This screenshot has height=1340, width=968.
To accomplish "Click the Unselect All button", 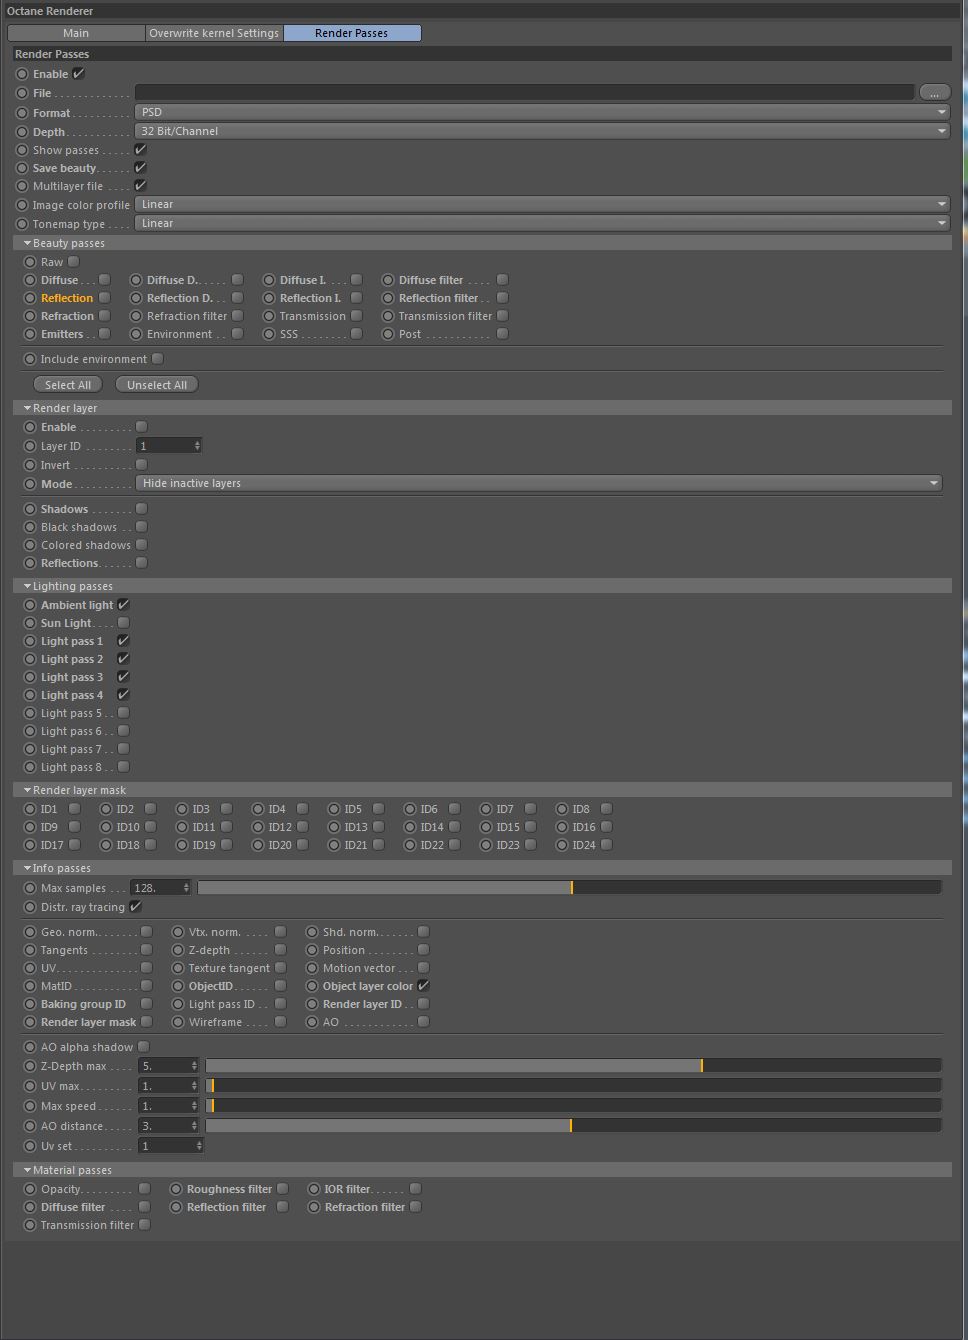I will (157, 385).
